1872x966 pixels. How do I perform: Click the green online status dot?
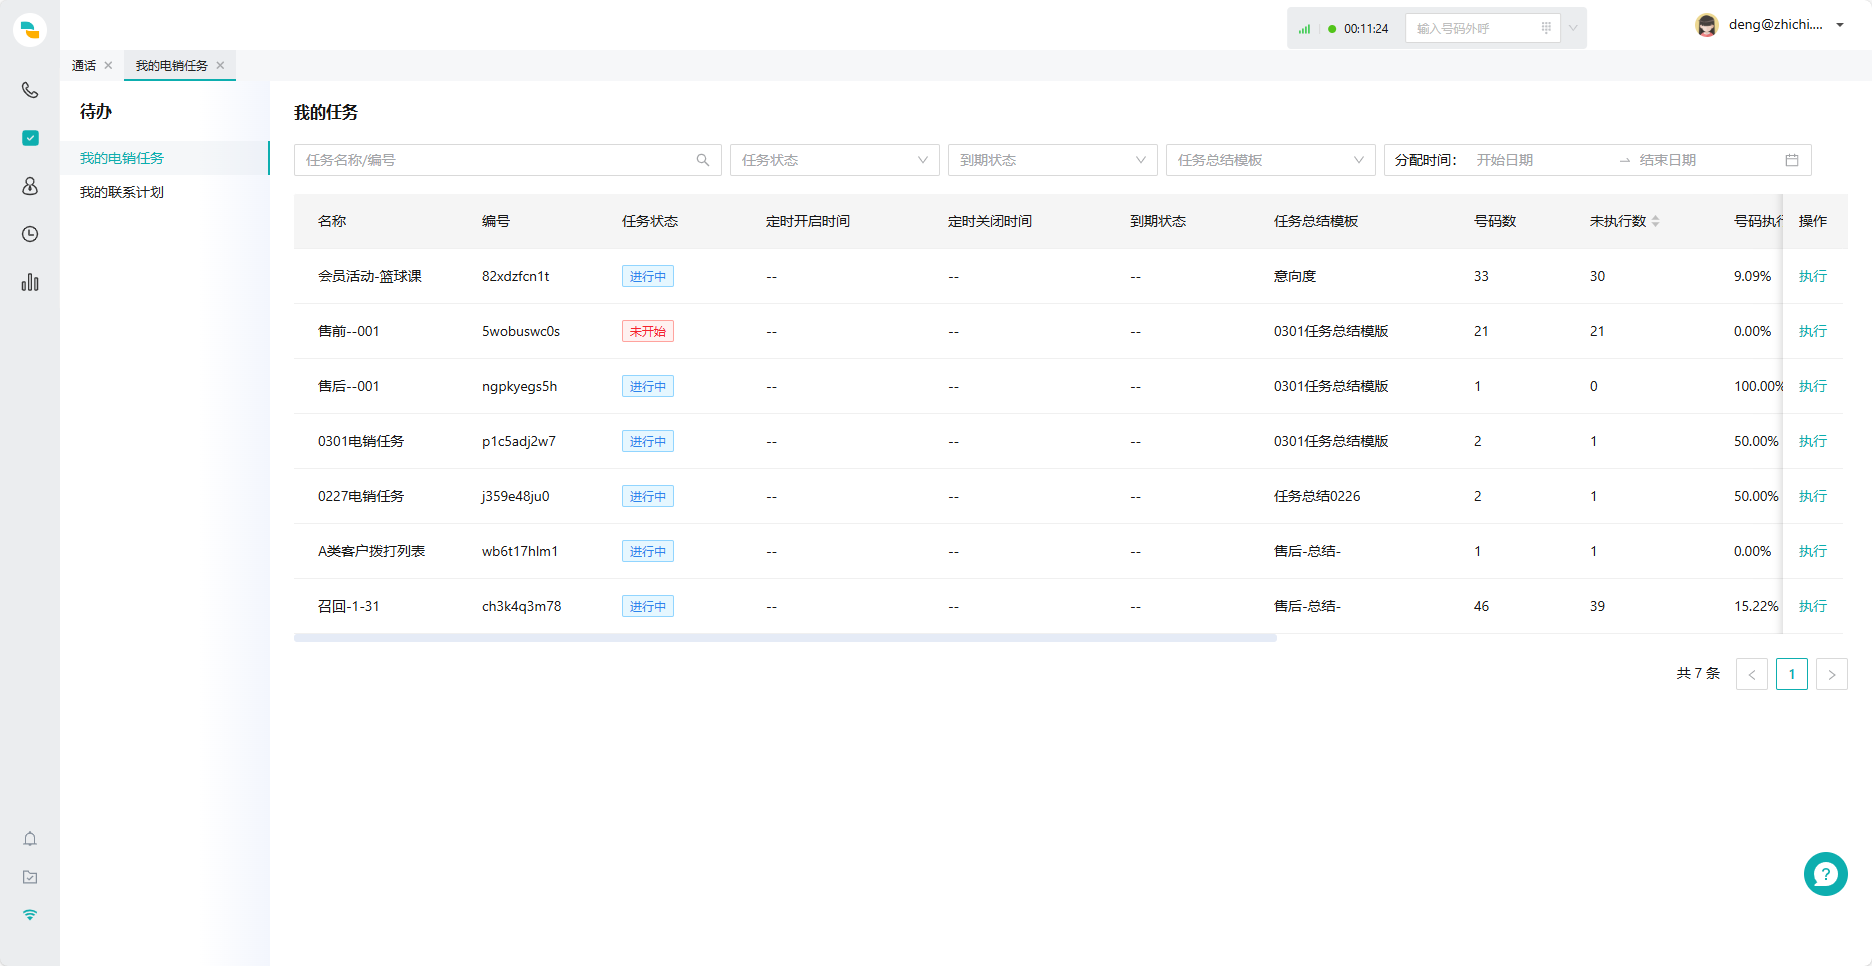pos(1332,29)
